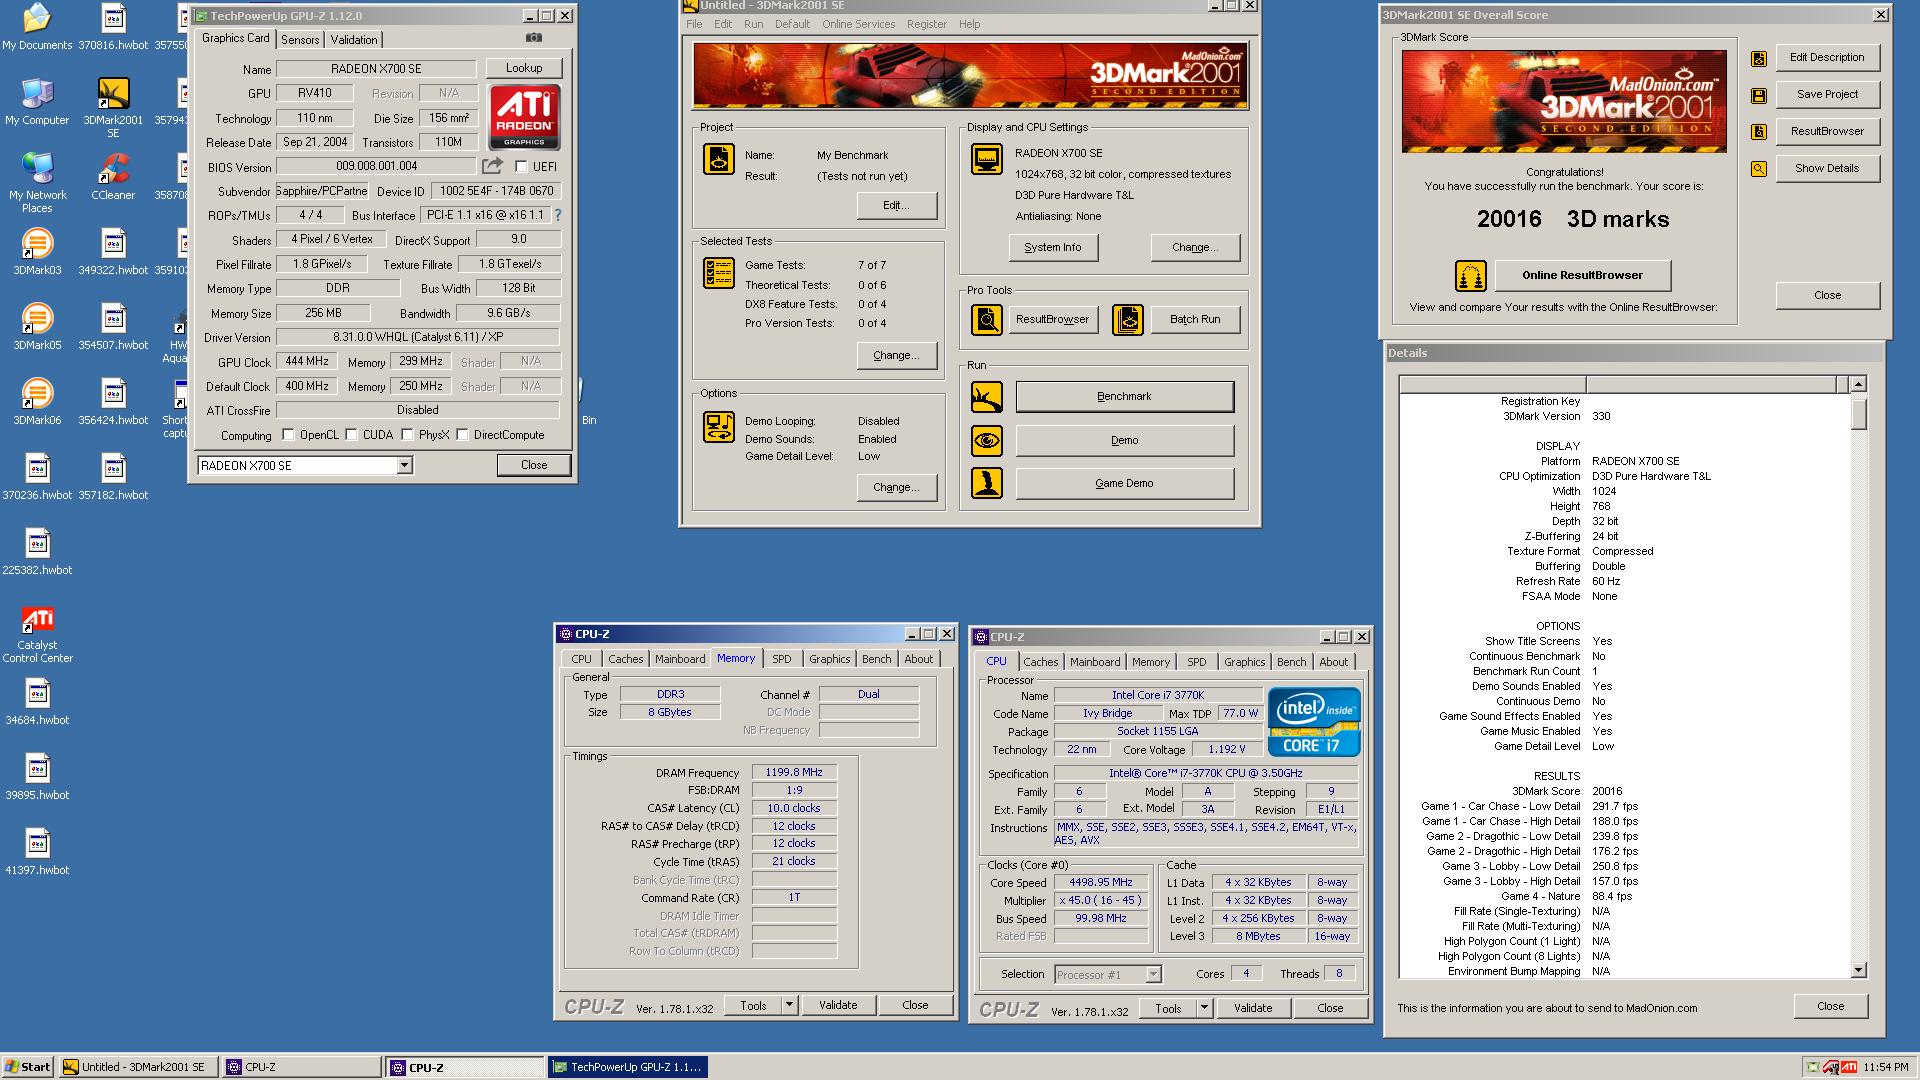Click the Online ResultBrowser icon
The height and width of the screenshot is (1080, 1920).
[x=1470, y=276]
